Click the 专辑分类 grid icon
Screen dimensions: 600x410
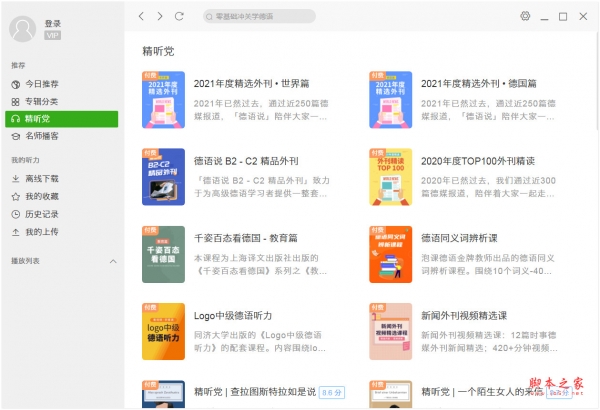click(16, 102)
